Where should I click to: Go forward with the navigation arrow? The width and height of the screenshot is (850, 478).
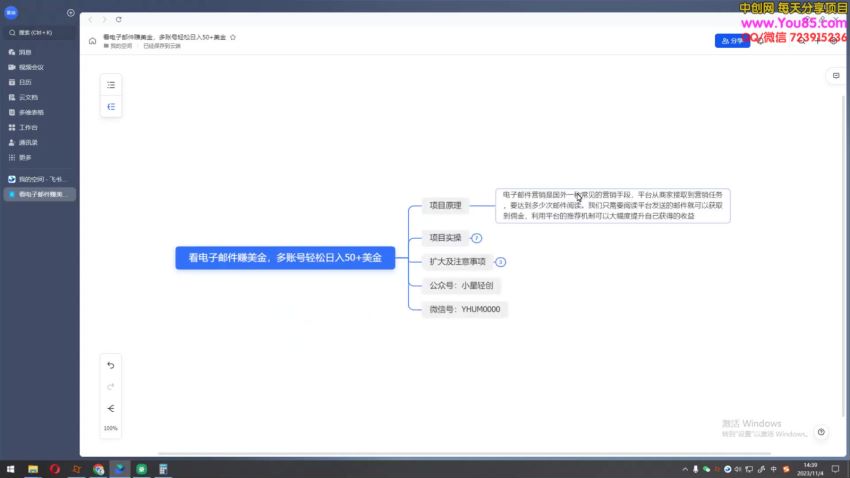[x=104, y=20]
